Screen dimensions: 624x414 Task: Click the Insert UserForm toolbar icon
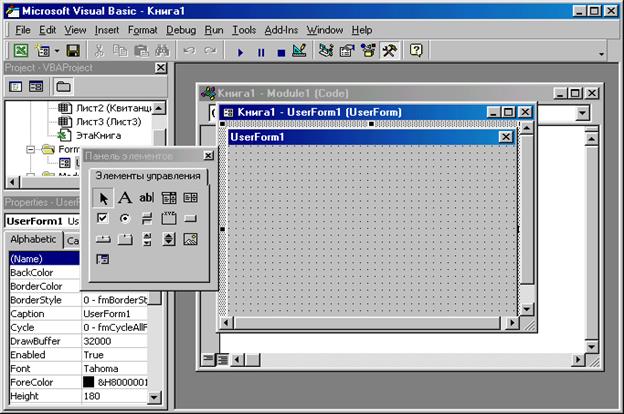click(42, 51)
